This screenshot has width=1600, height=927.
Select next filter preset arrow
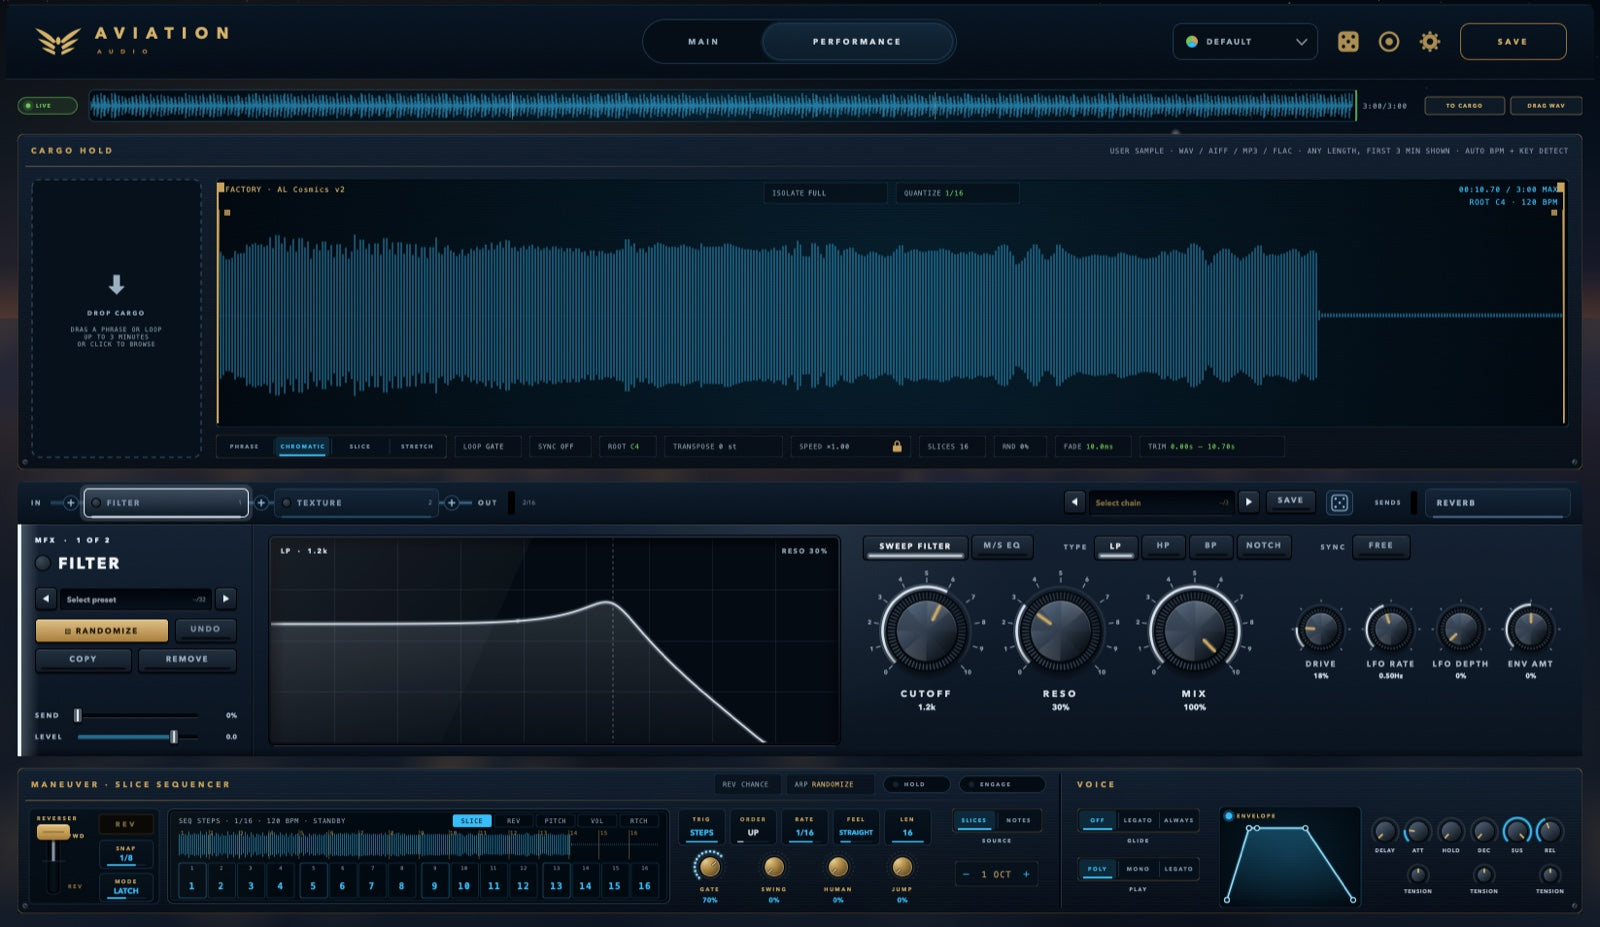pos(226,599)
